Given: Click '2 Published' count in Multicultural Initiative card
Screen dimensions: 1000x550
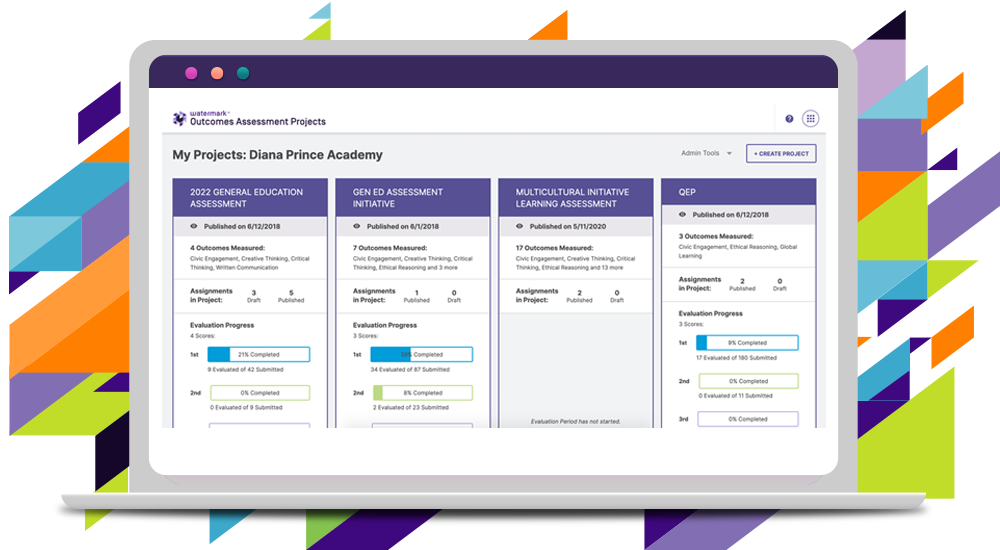Looking at the screenshot, I should (x=579, y=297).
